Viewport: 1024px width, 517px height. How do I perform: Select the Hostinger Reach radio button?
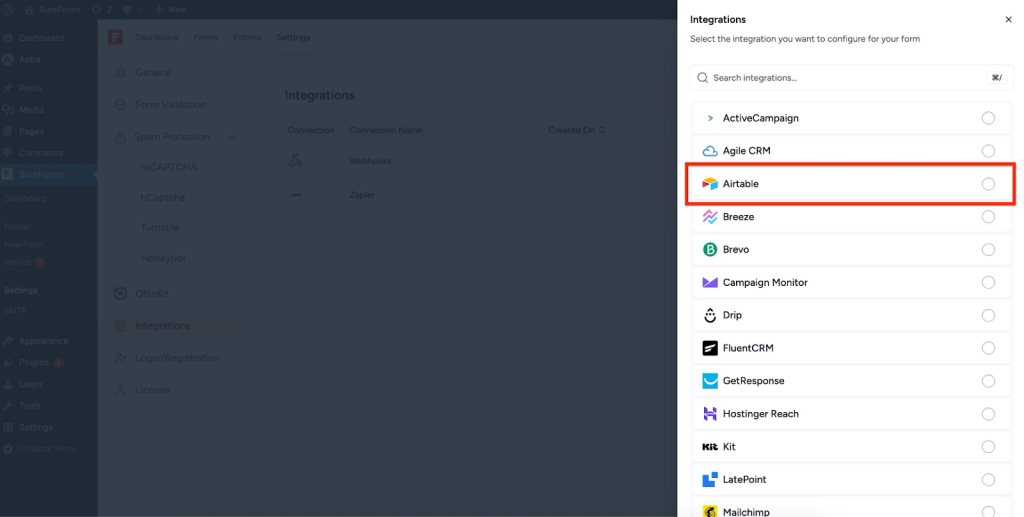click(988, 414)
